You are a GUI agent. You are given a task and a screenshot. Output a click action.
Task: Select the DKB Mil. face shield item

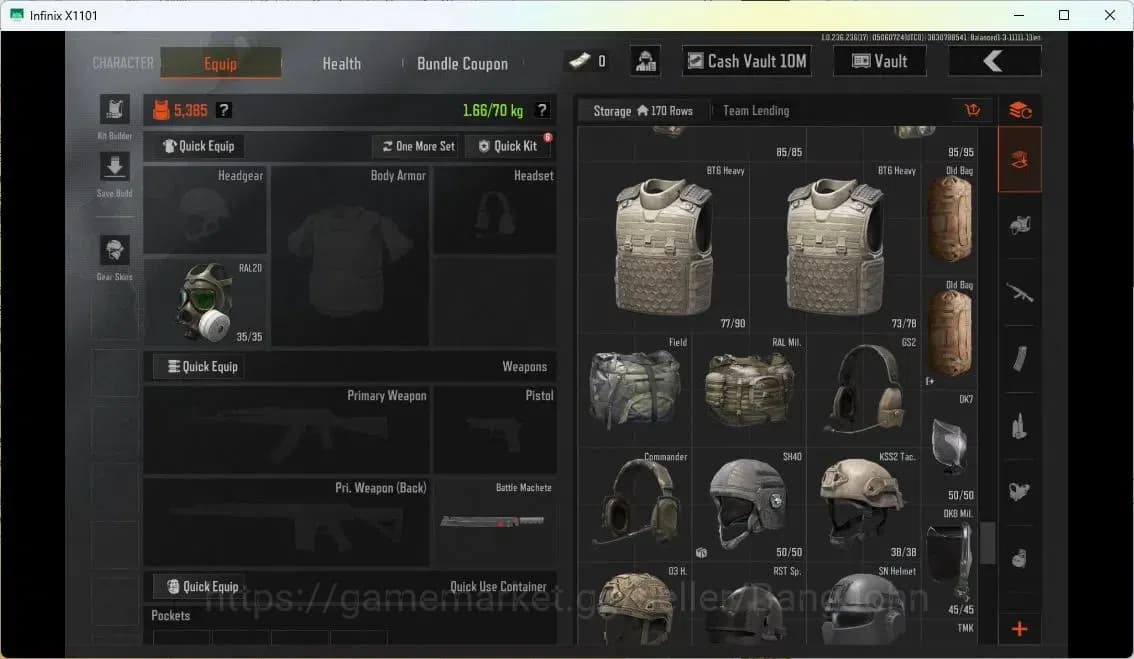click(950, 562)
